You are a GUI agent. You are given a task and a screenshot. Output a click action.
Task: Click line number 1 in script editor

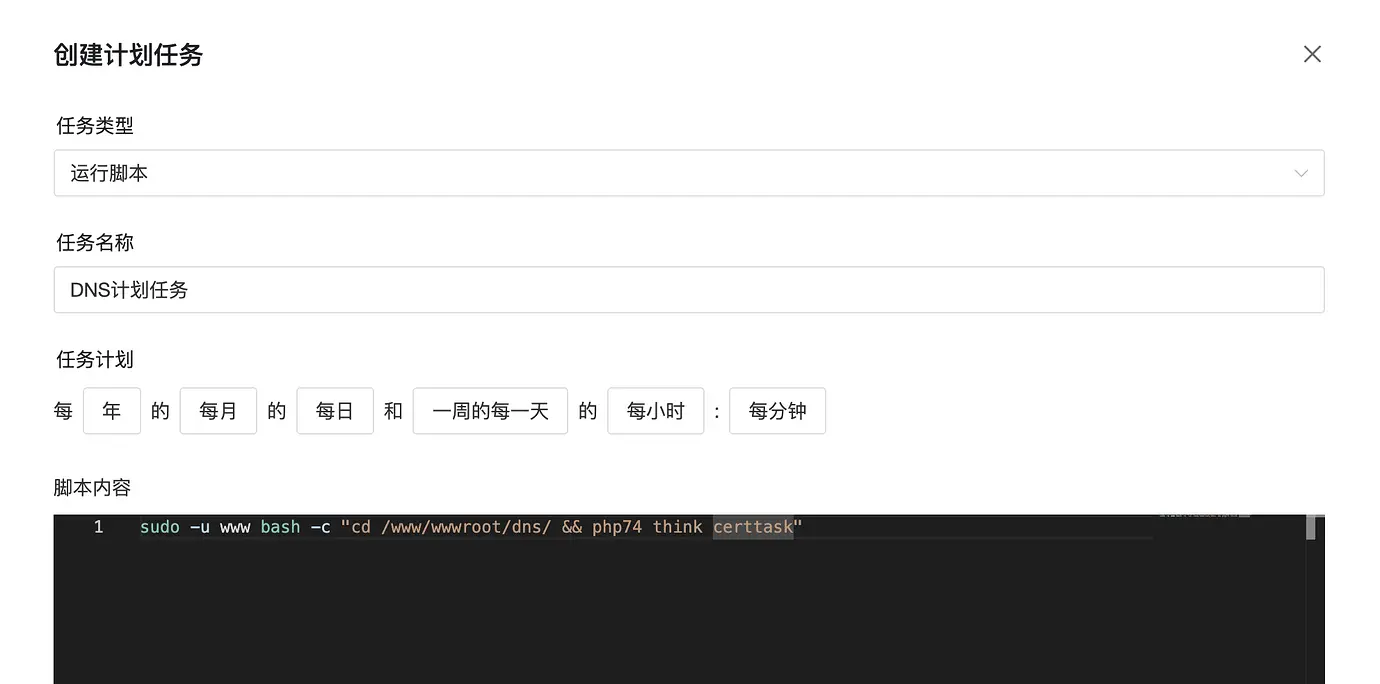pos(98,527)
